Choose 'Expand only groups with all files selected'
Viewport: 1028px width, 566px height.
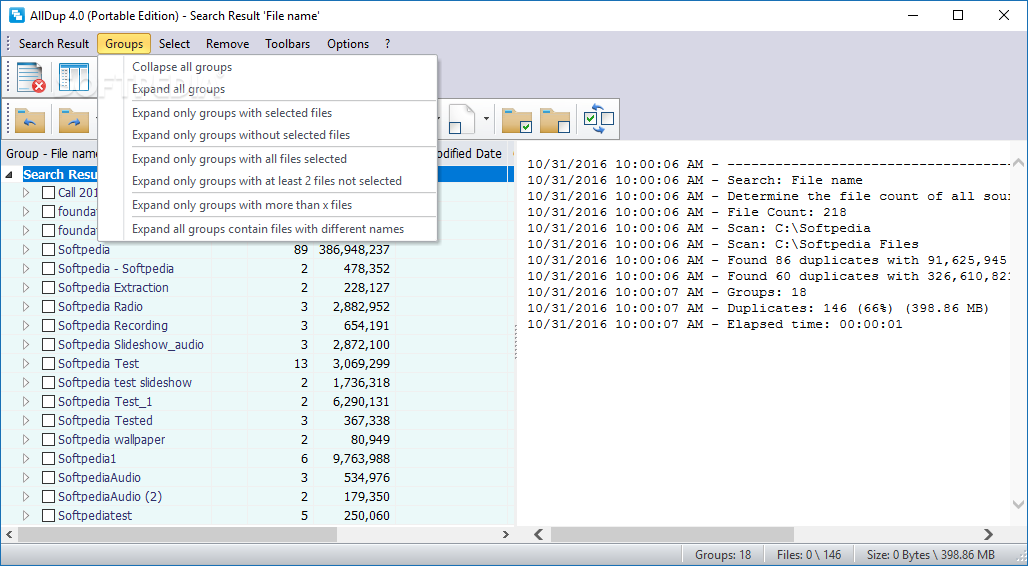(x=267, y=159)
